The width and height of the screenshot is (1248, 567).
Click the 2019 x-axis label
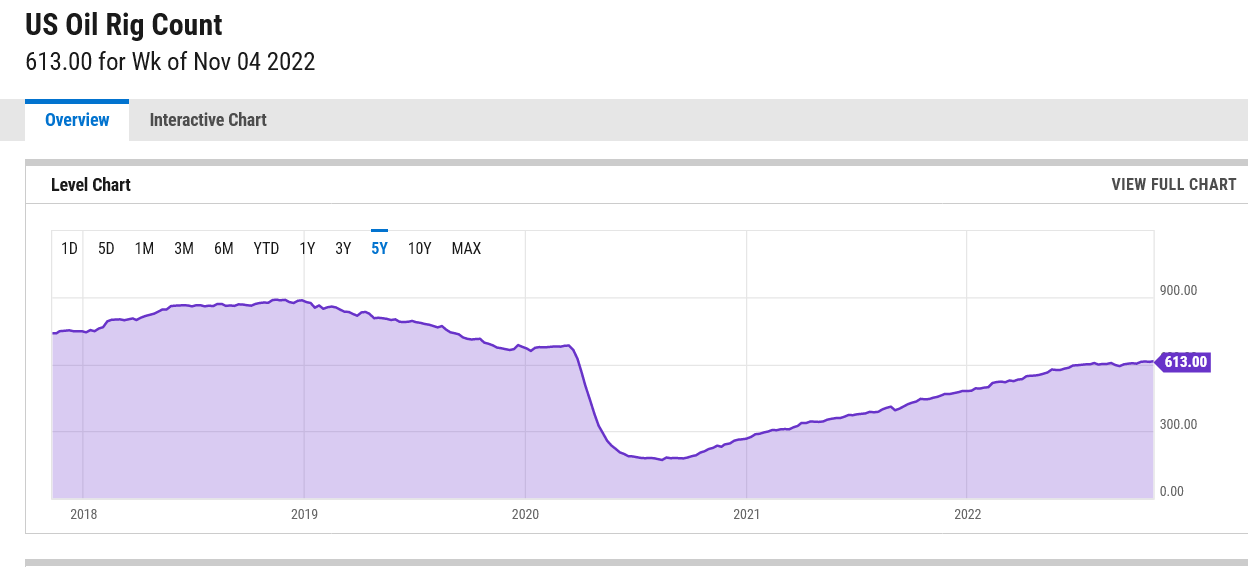click(304, 515)
